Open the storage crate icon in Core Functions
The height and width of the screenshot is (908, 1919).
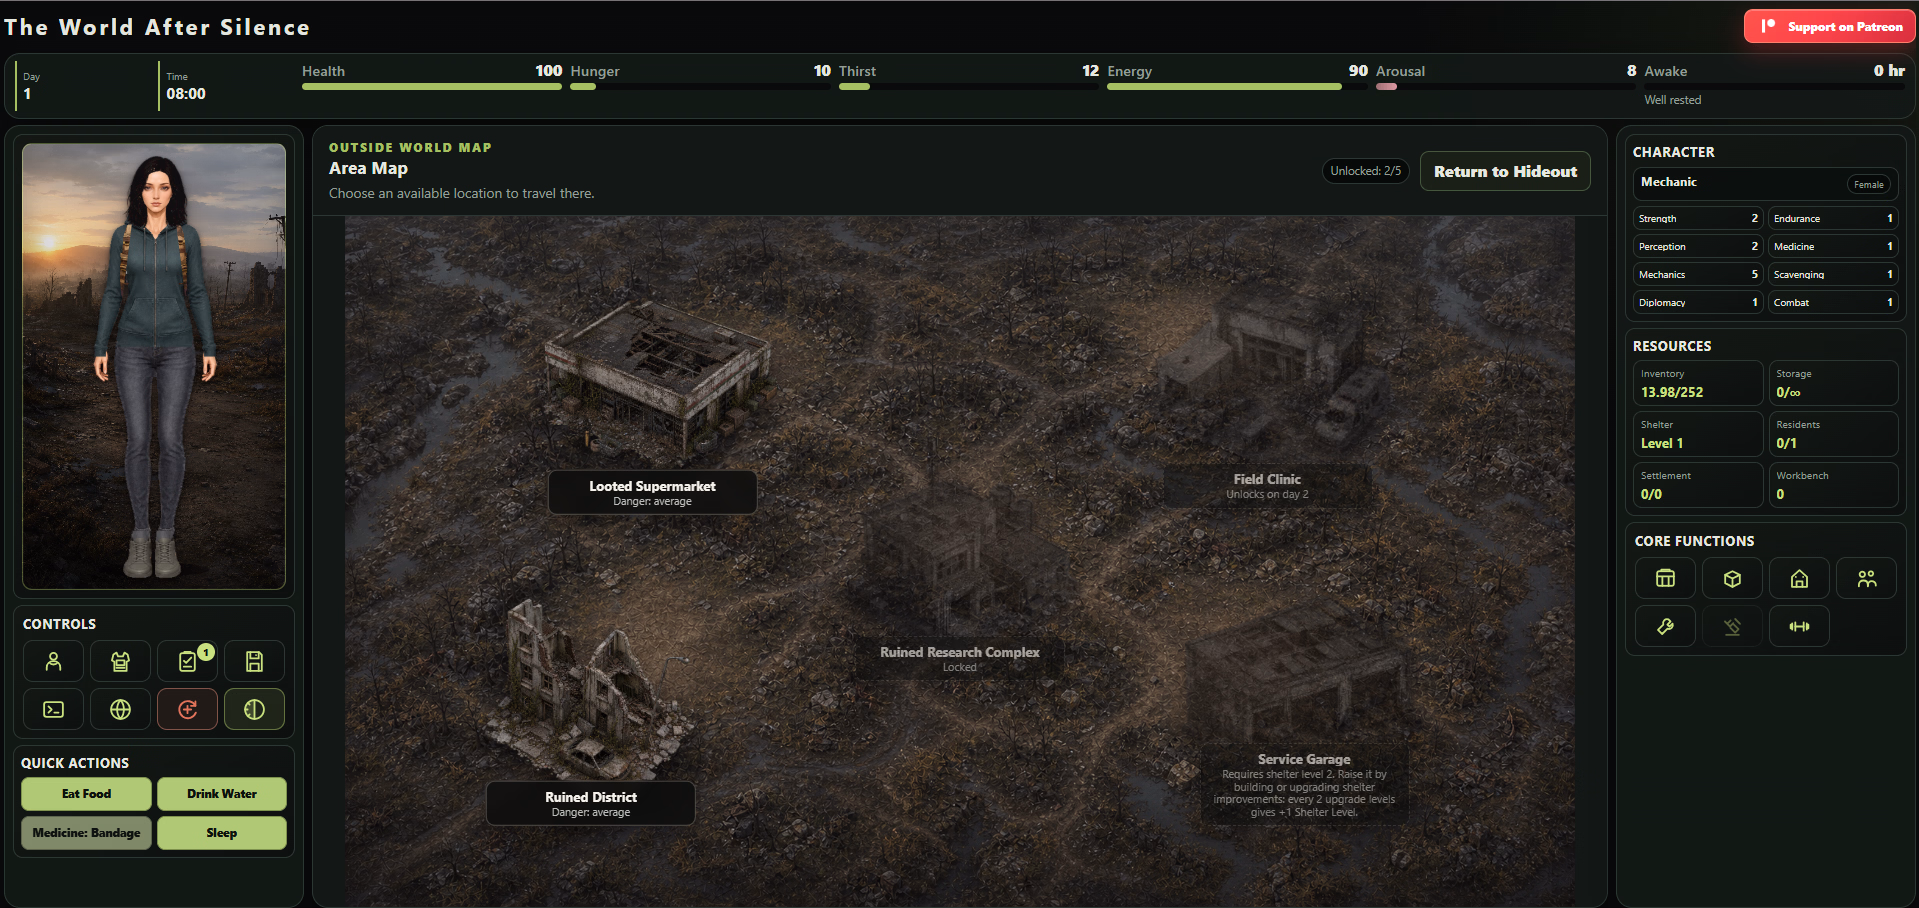pyautogui.click(x=1665, y=578)
